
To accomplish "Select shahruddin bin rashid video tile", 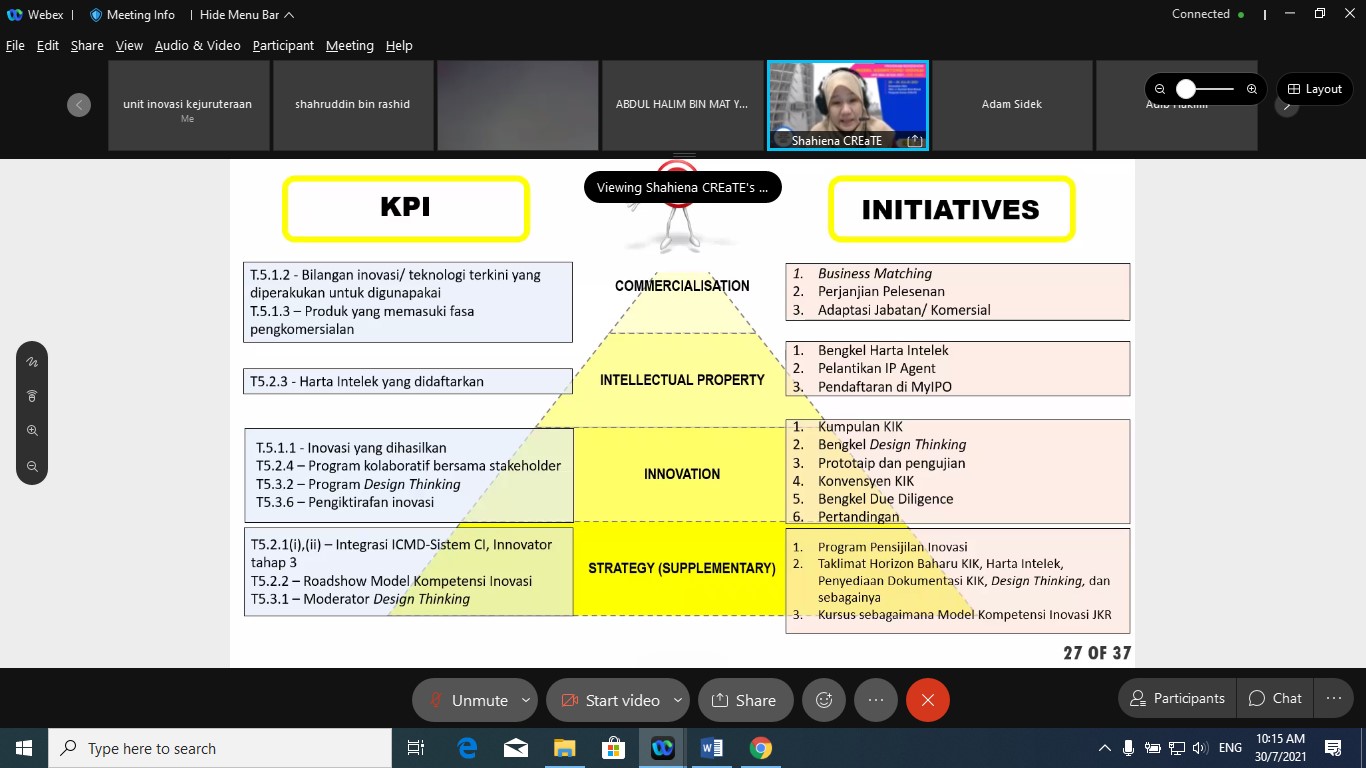I will 353,105.
